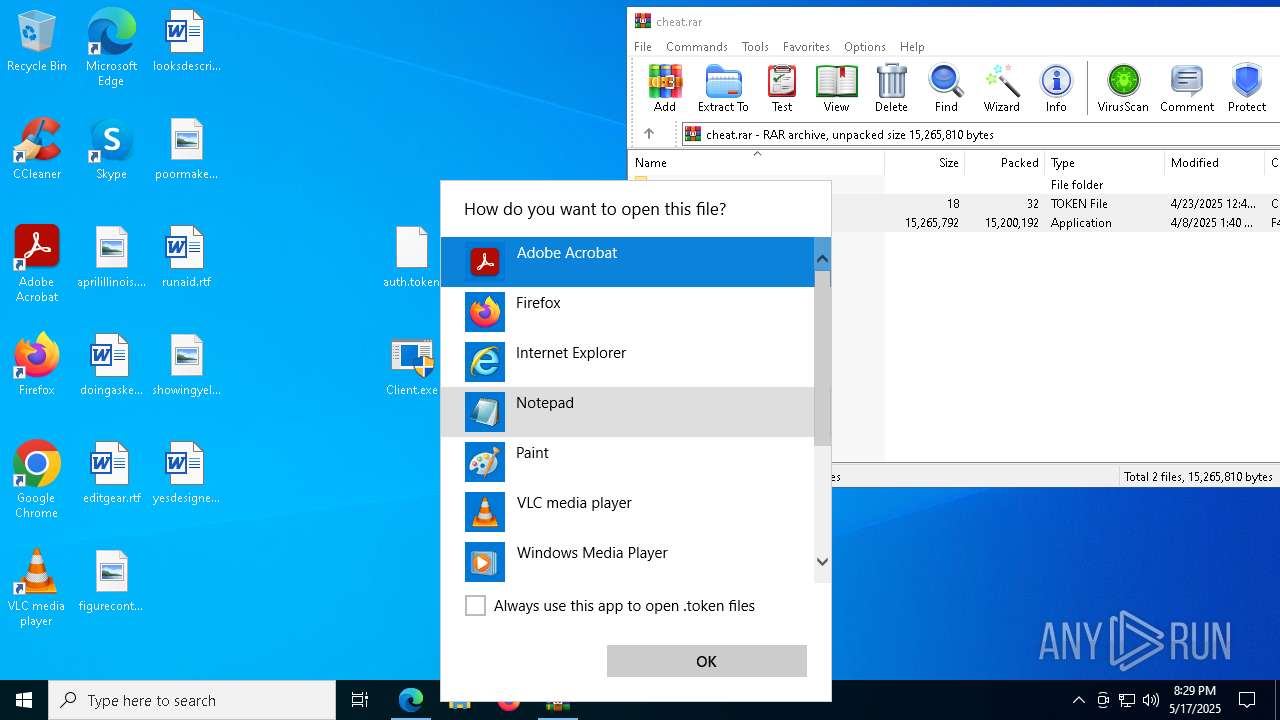Screen dimensions: 1280x720
Task: Open the View tool in WinRAR
Action: 836,88
